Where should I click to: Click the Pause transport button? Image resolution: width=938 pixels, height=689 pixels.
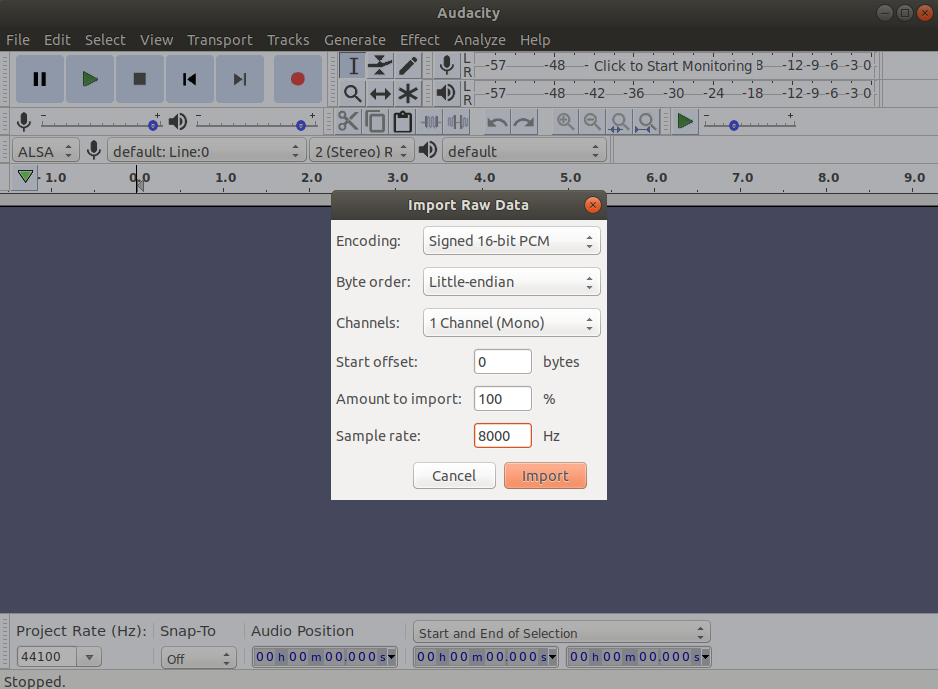39,79
